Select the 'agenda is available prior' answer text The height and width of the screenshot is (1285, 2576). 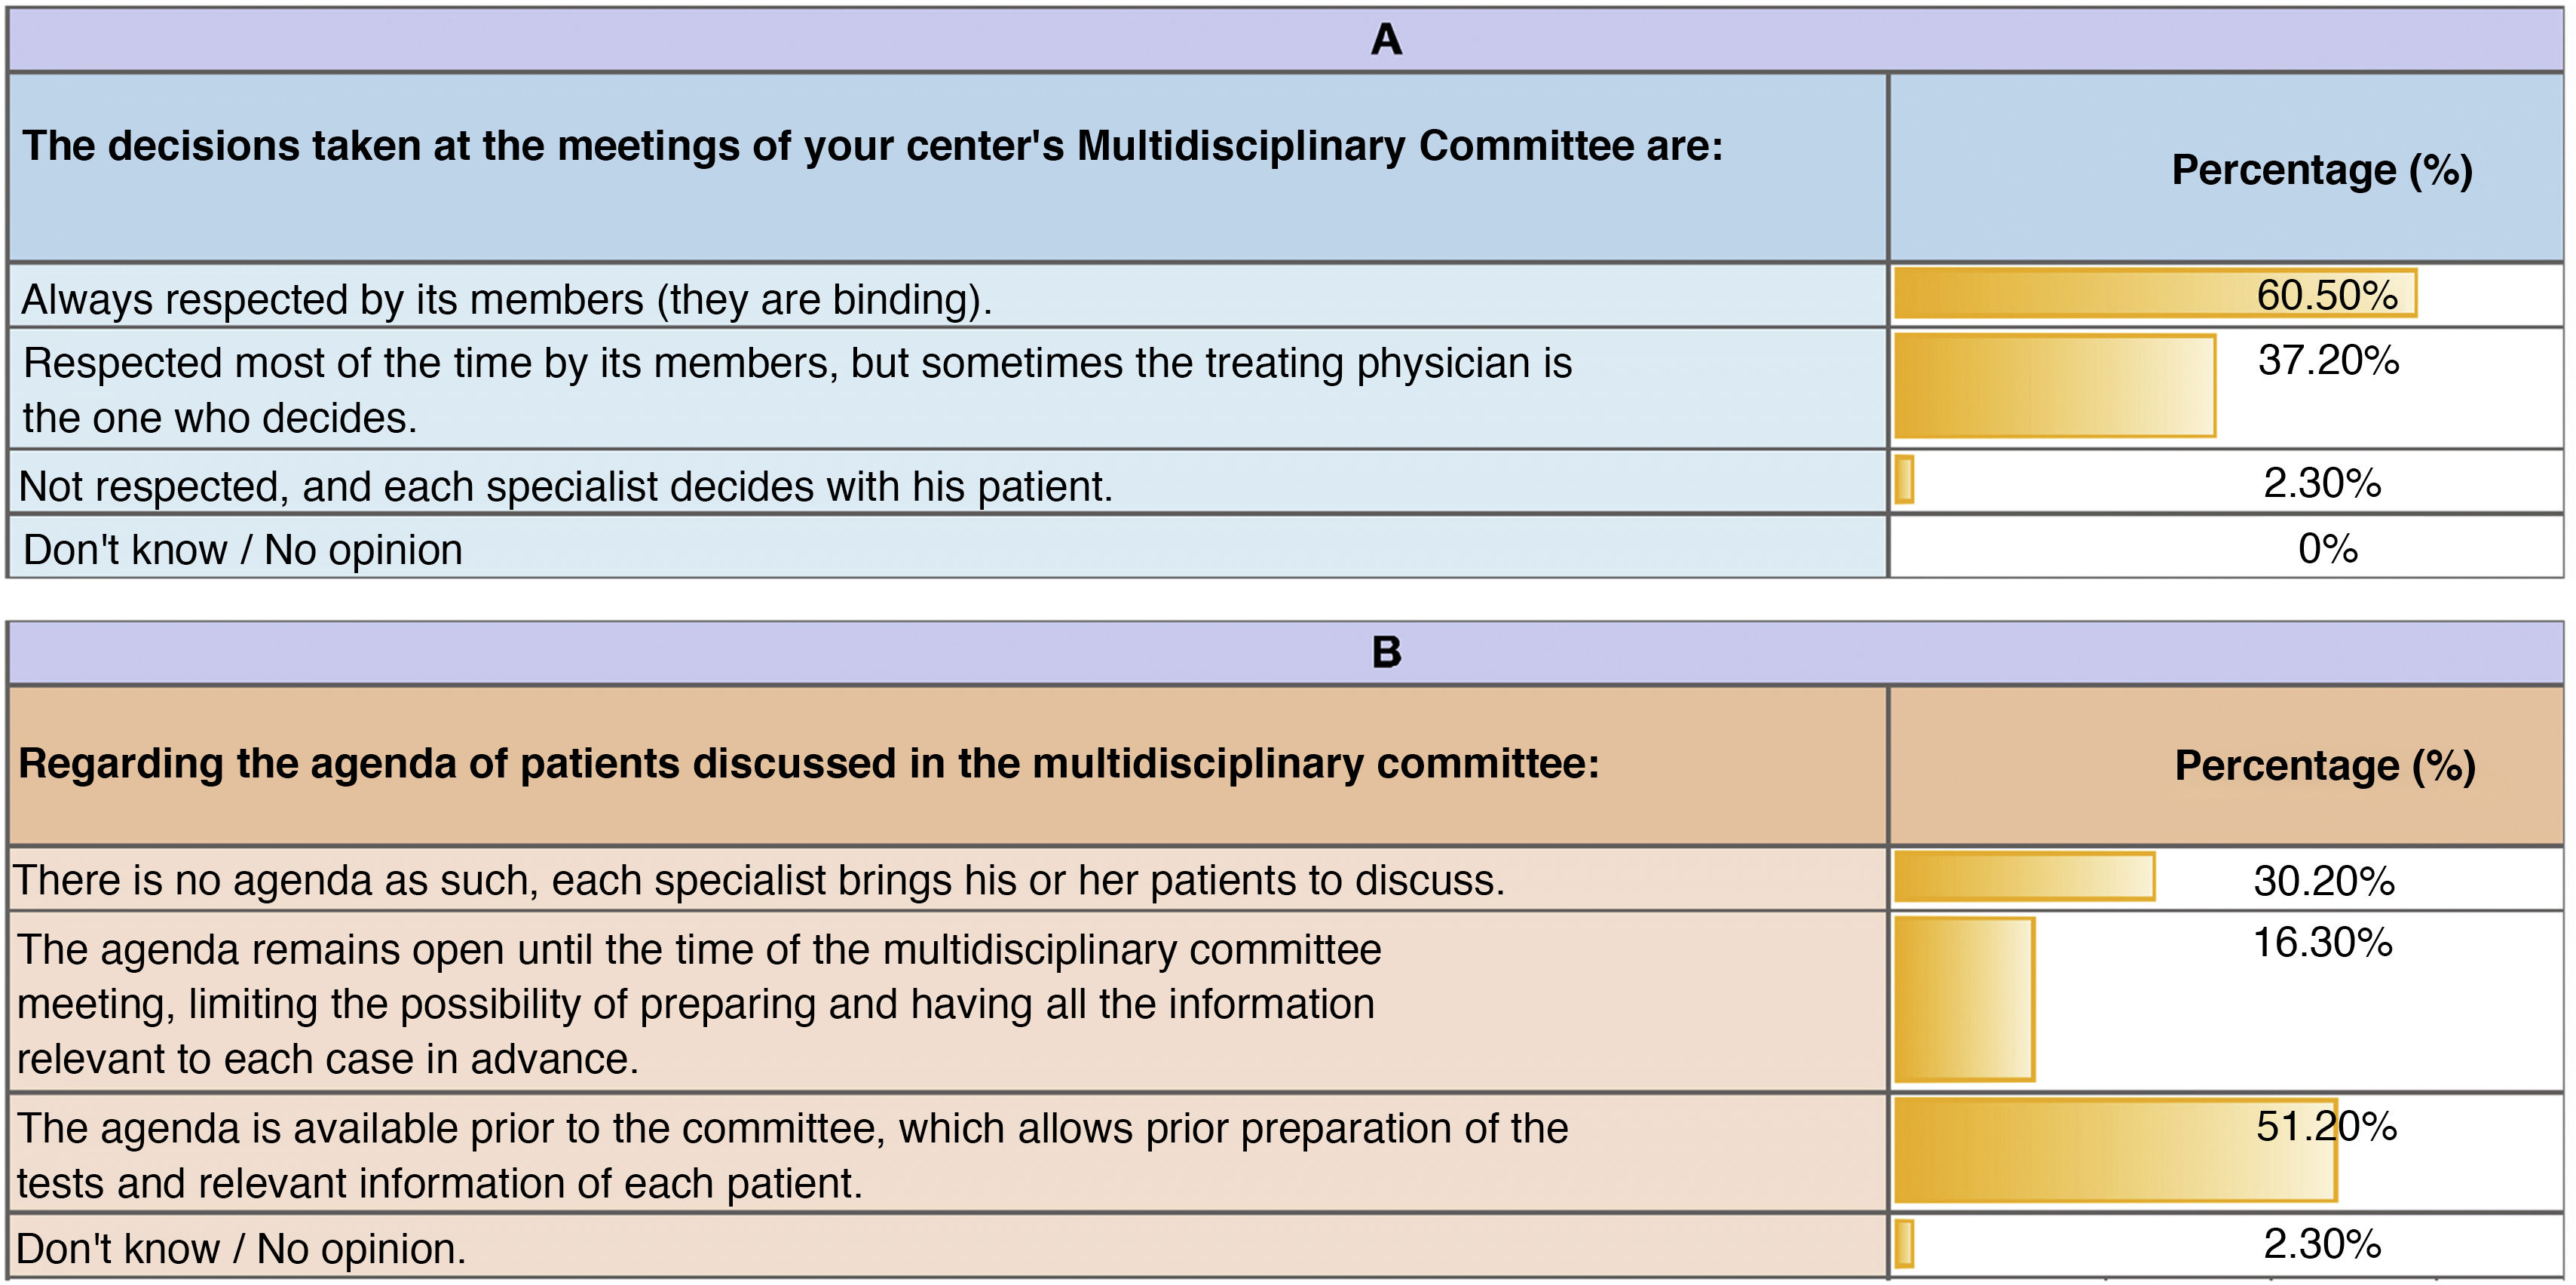click(x=792, y=1155)
